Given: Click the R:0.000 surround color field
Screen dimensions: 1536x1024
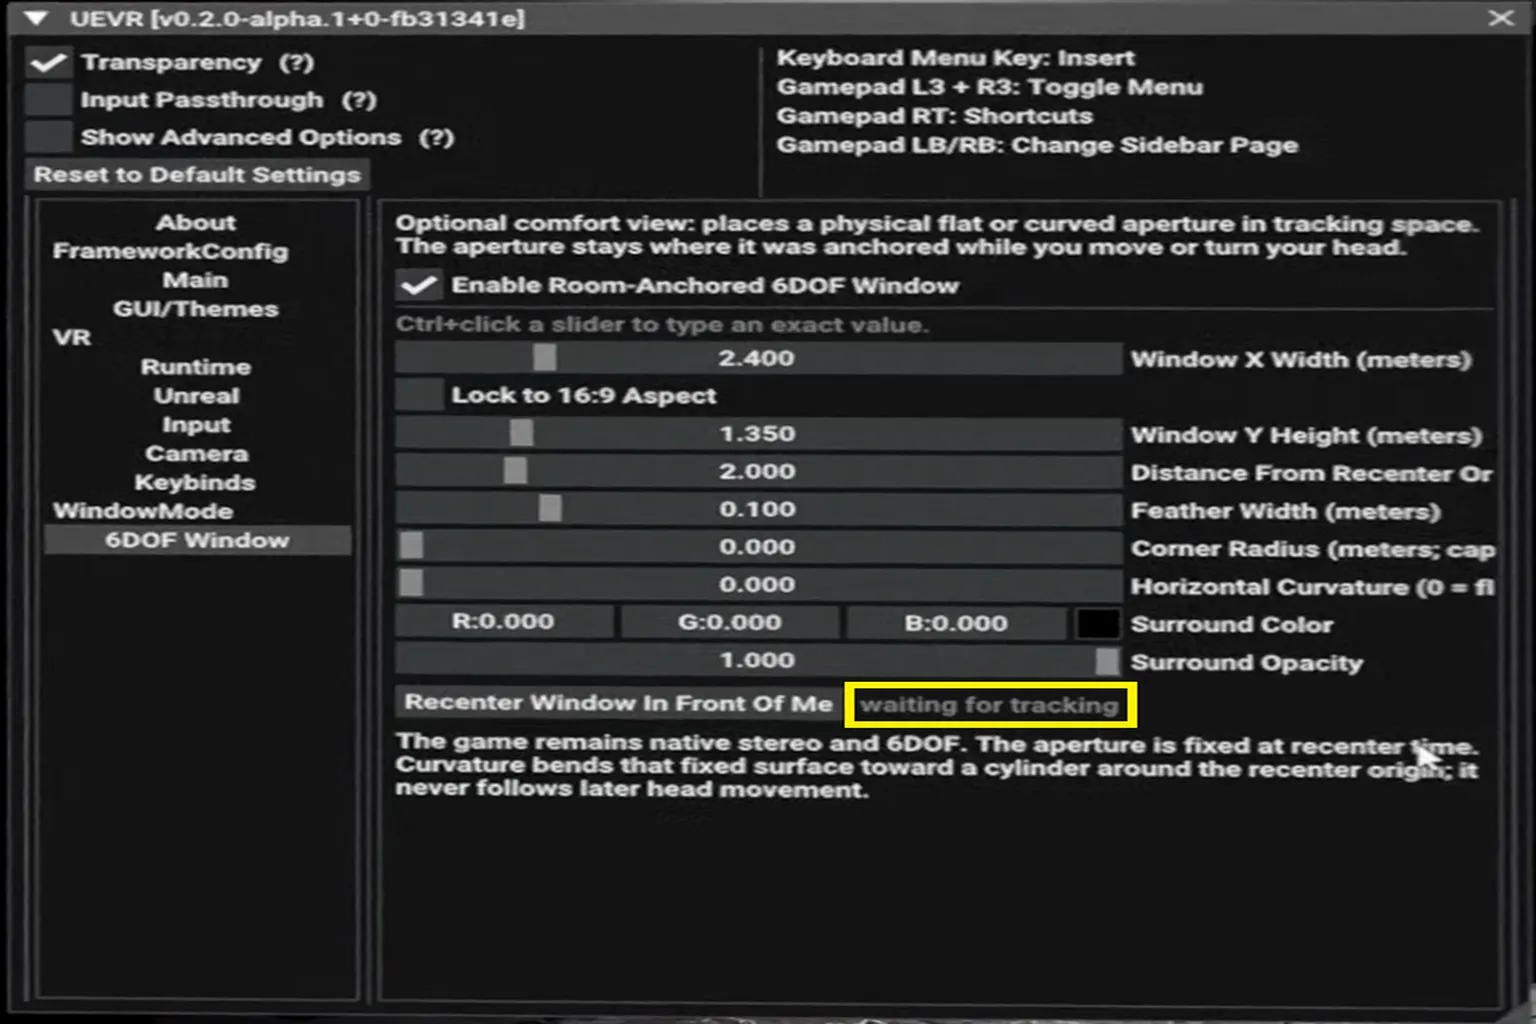Looking at the screenshot, I should tap(504, 622).
